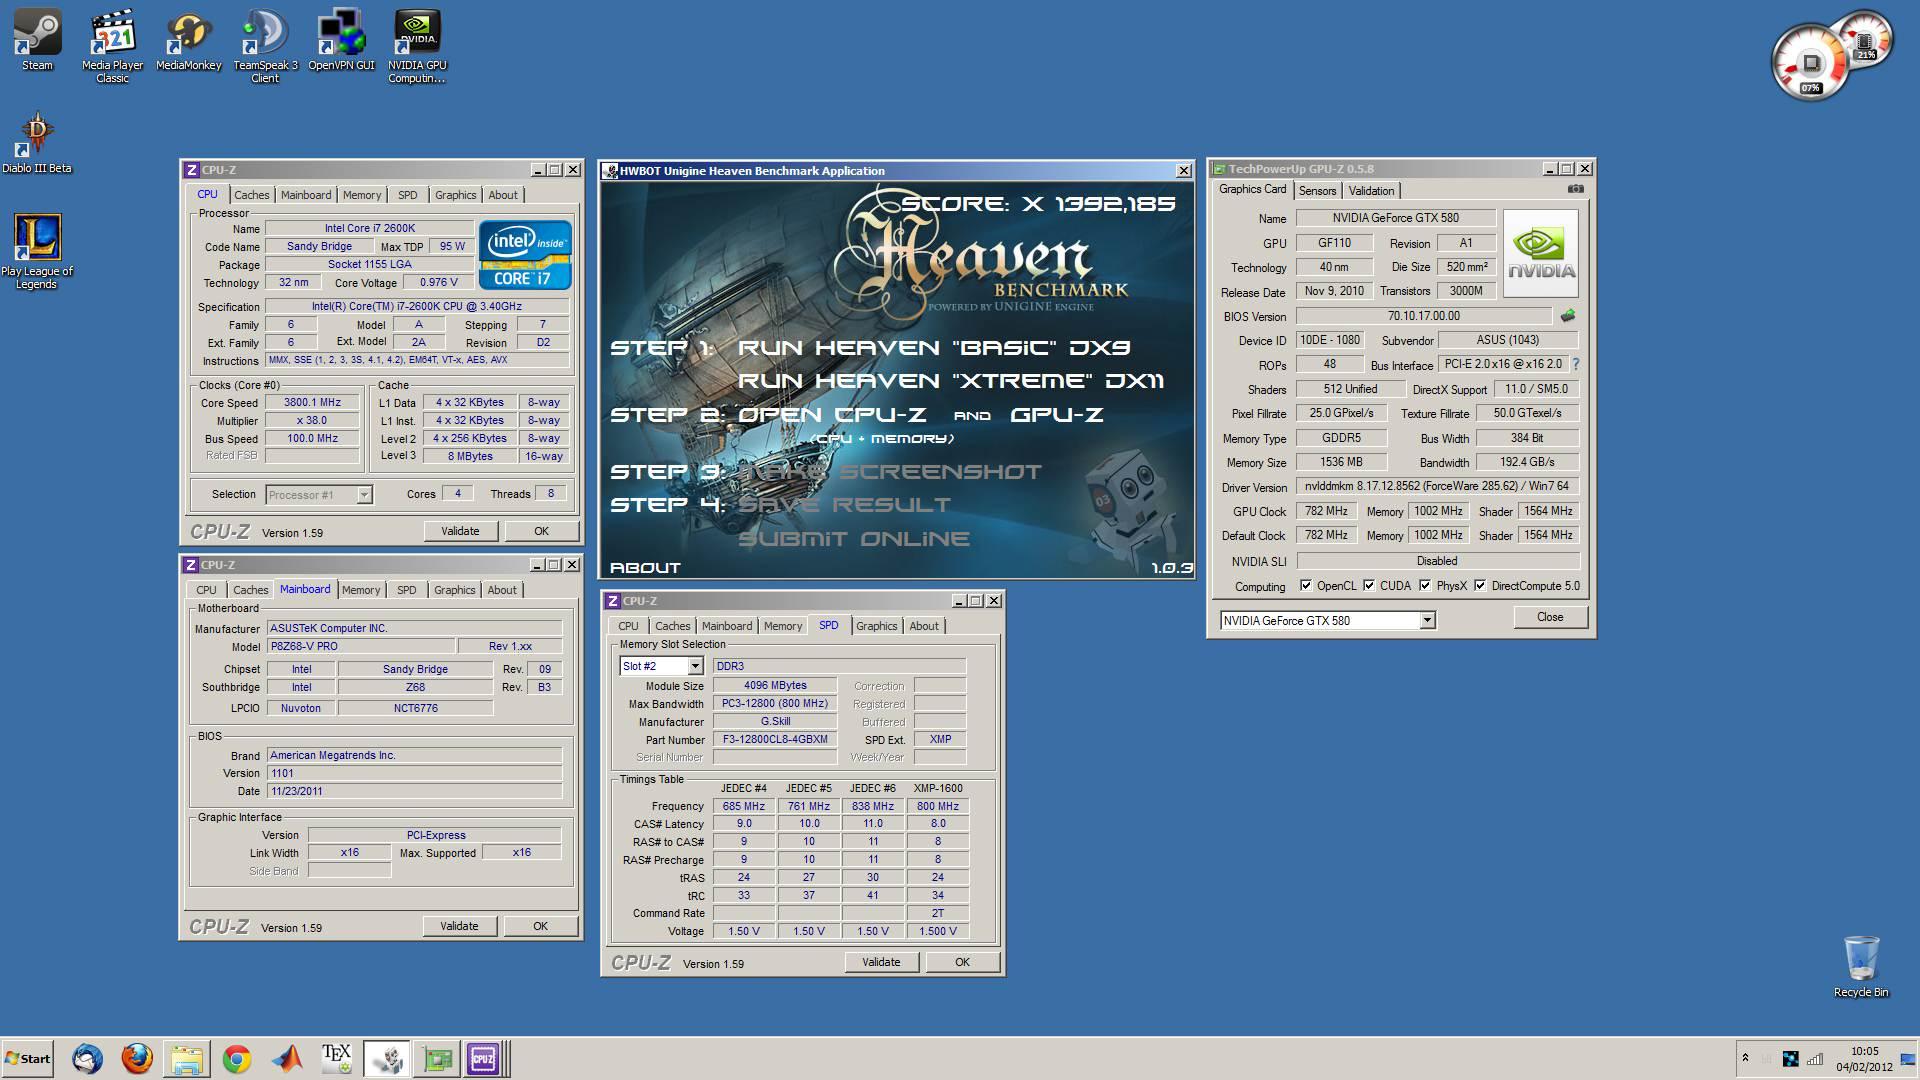
Task: Switch to CPU-Z taskbar item
Action: [x=484, y=1058]
